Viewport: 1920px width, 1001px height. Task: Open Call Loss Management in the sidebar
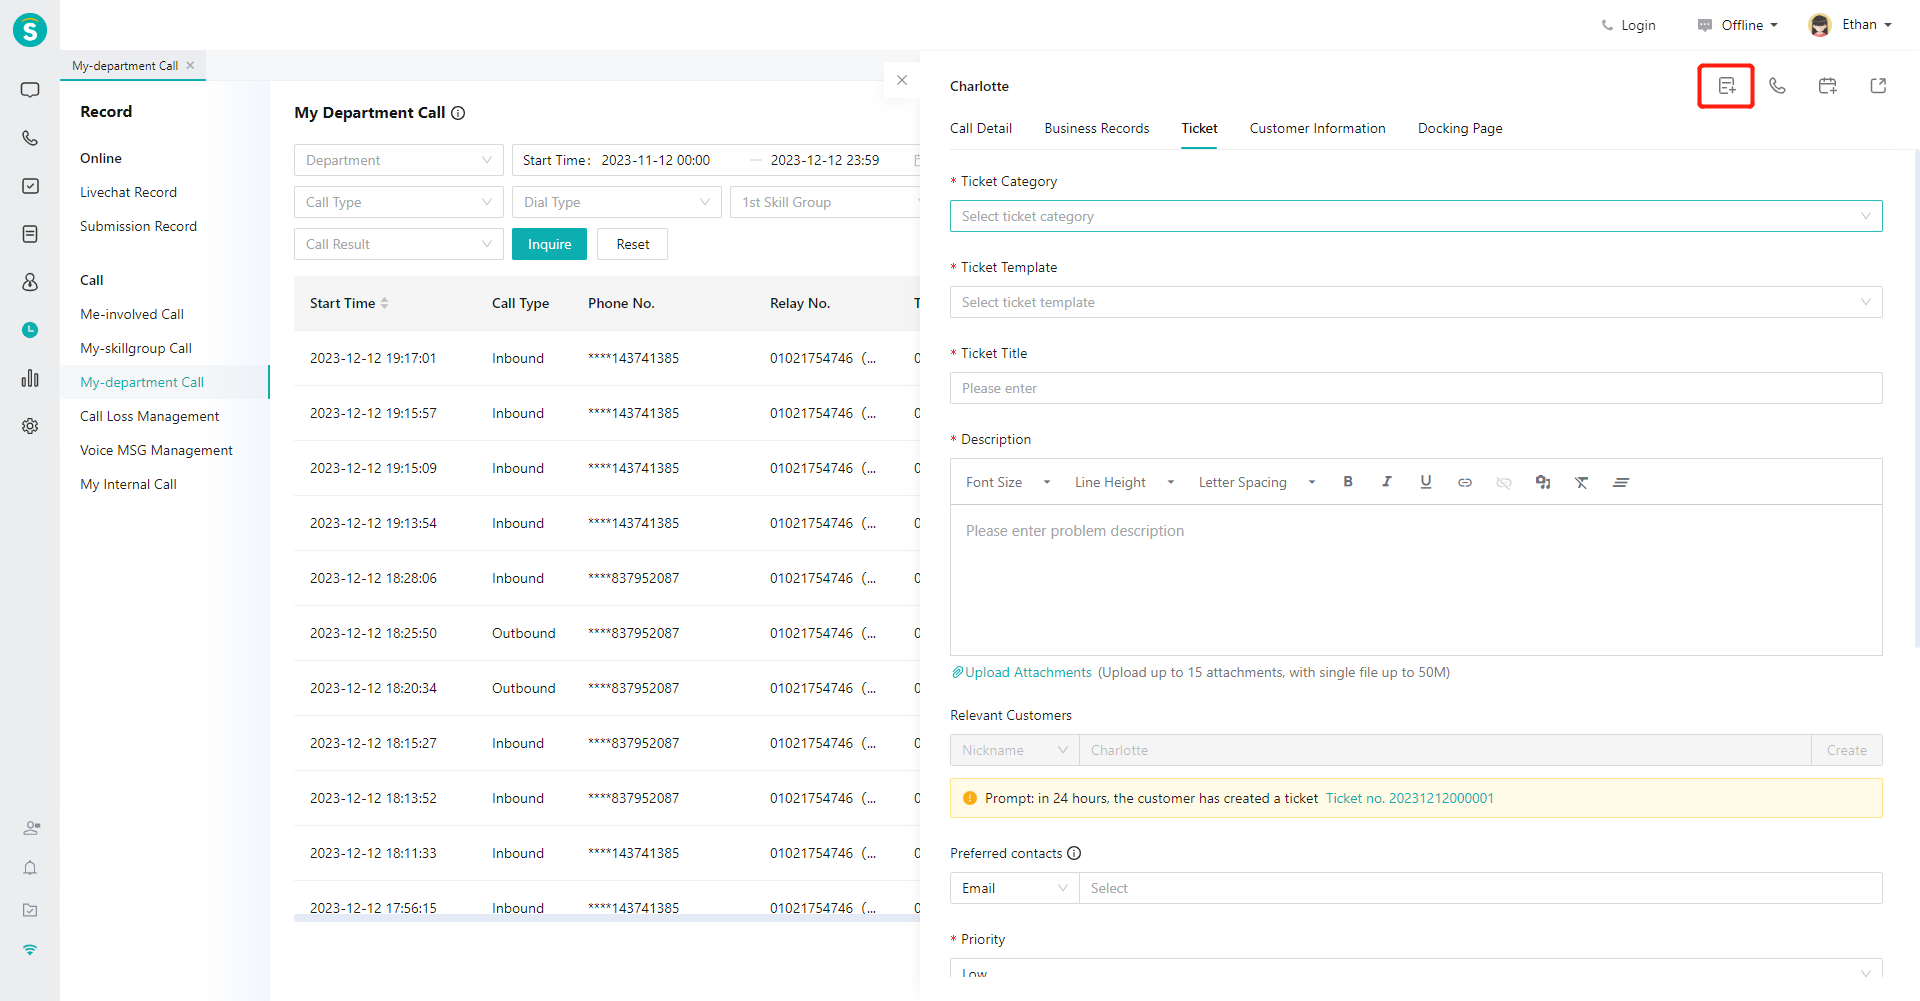coord(149,416)
